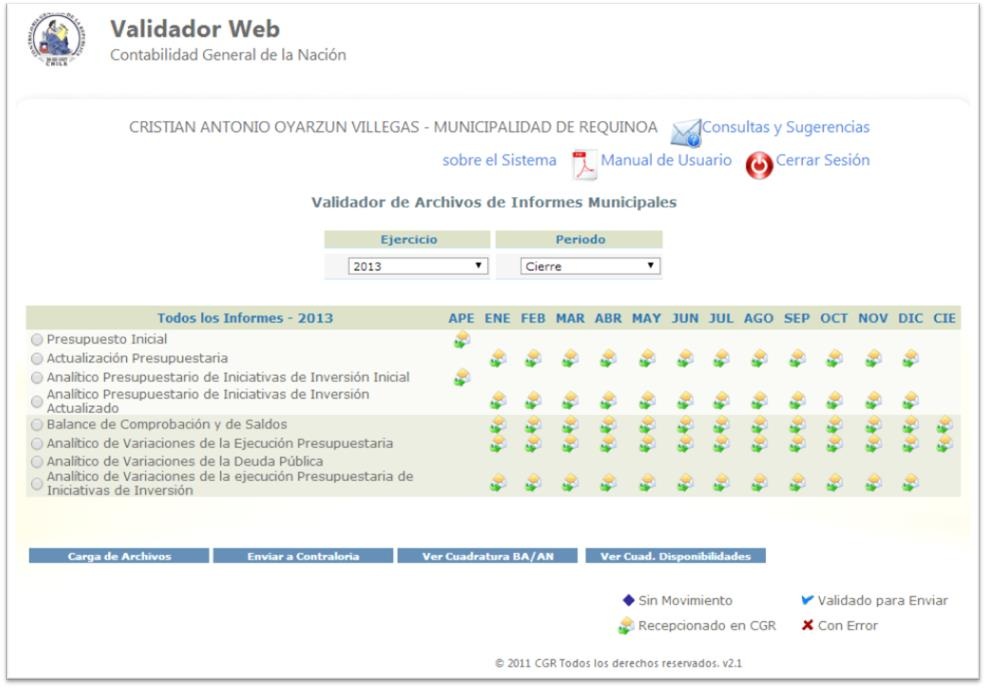Select the Balance de Comprobación y de Saldos radio
The image size is (986, 688).
37,425
